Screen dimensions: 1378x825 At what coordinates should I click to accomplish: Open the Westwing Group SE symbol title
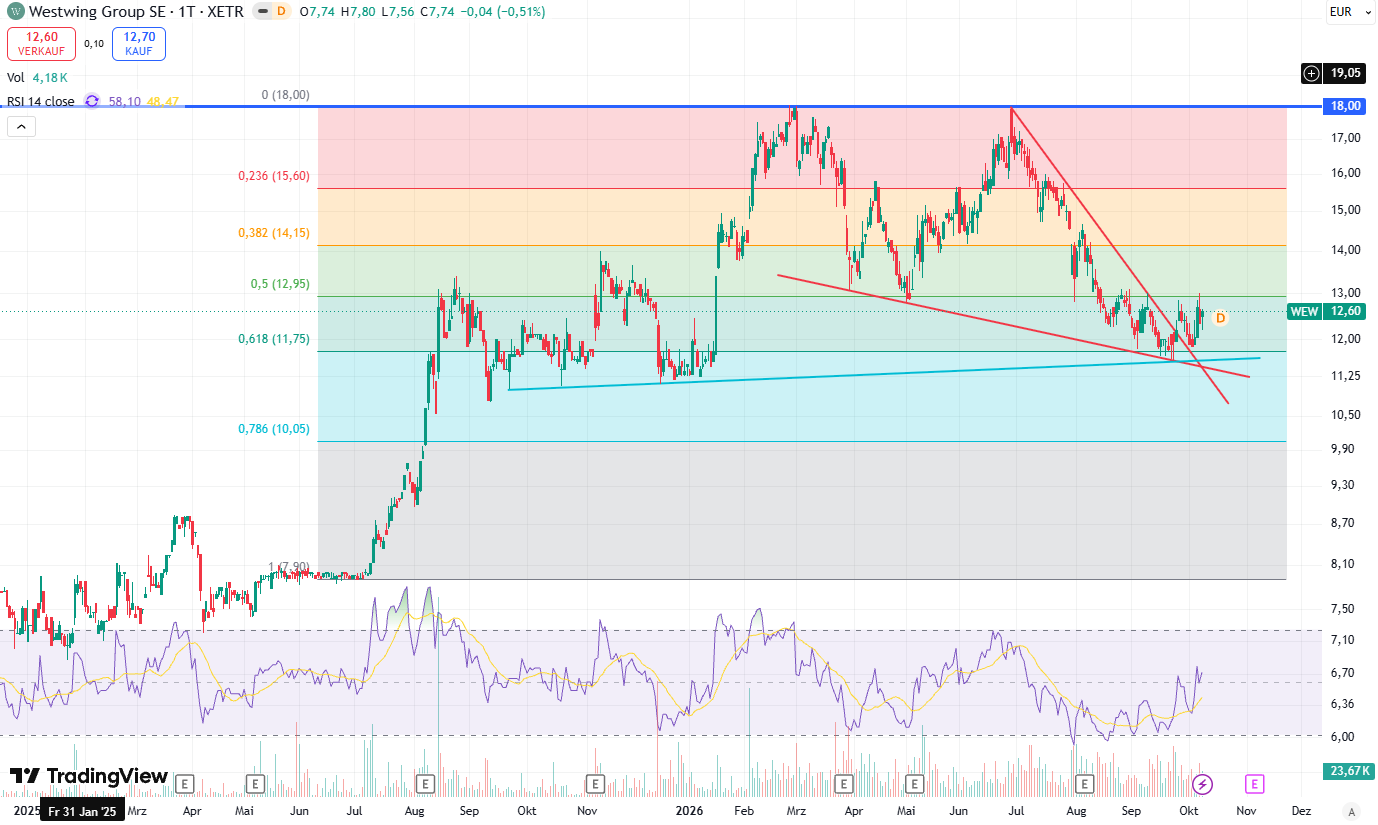click(x=136, y=12)
